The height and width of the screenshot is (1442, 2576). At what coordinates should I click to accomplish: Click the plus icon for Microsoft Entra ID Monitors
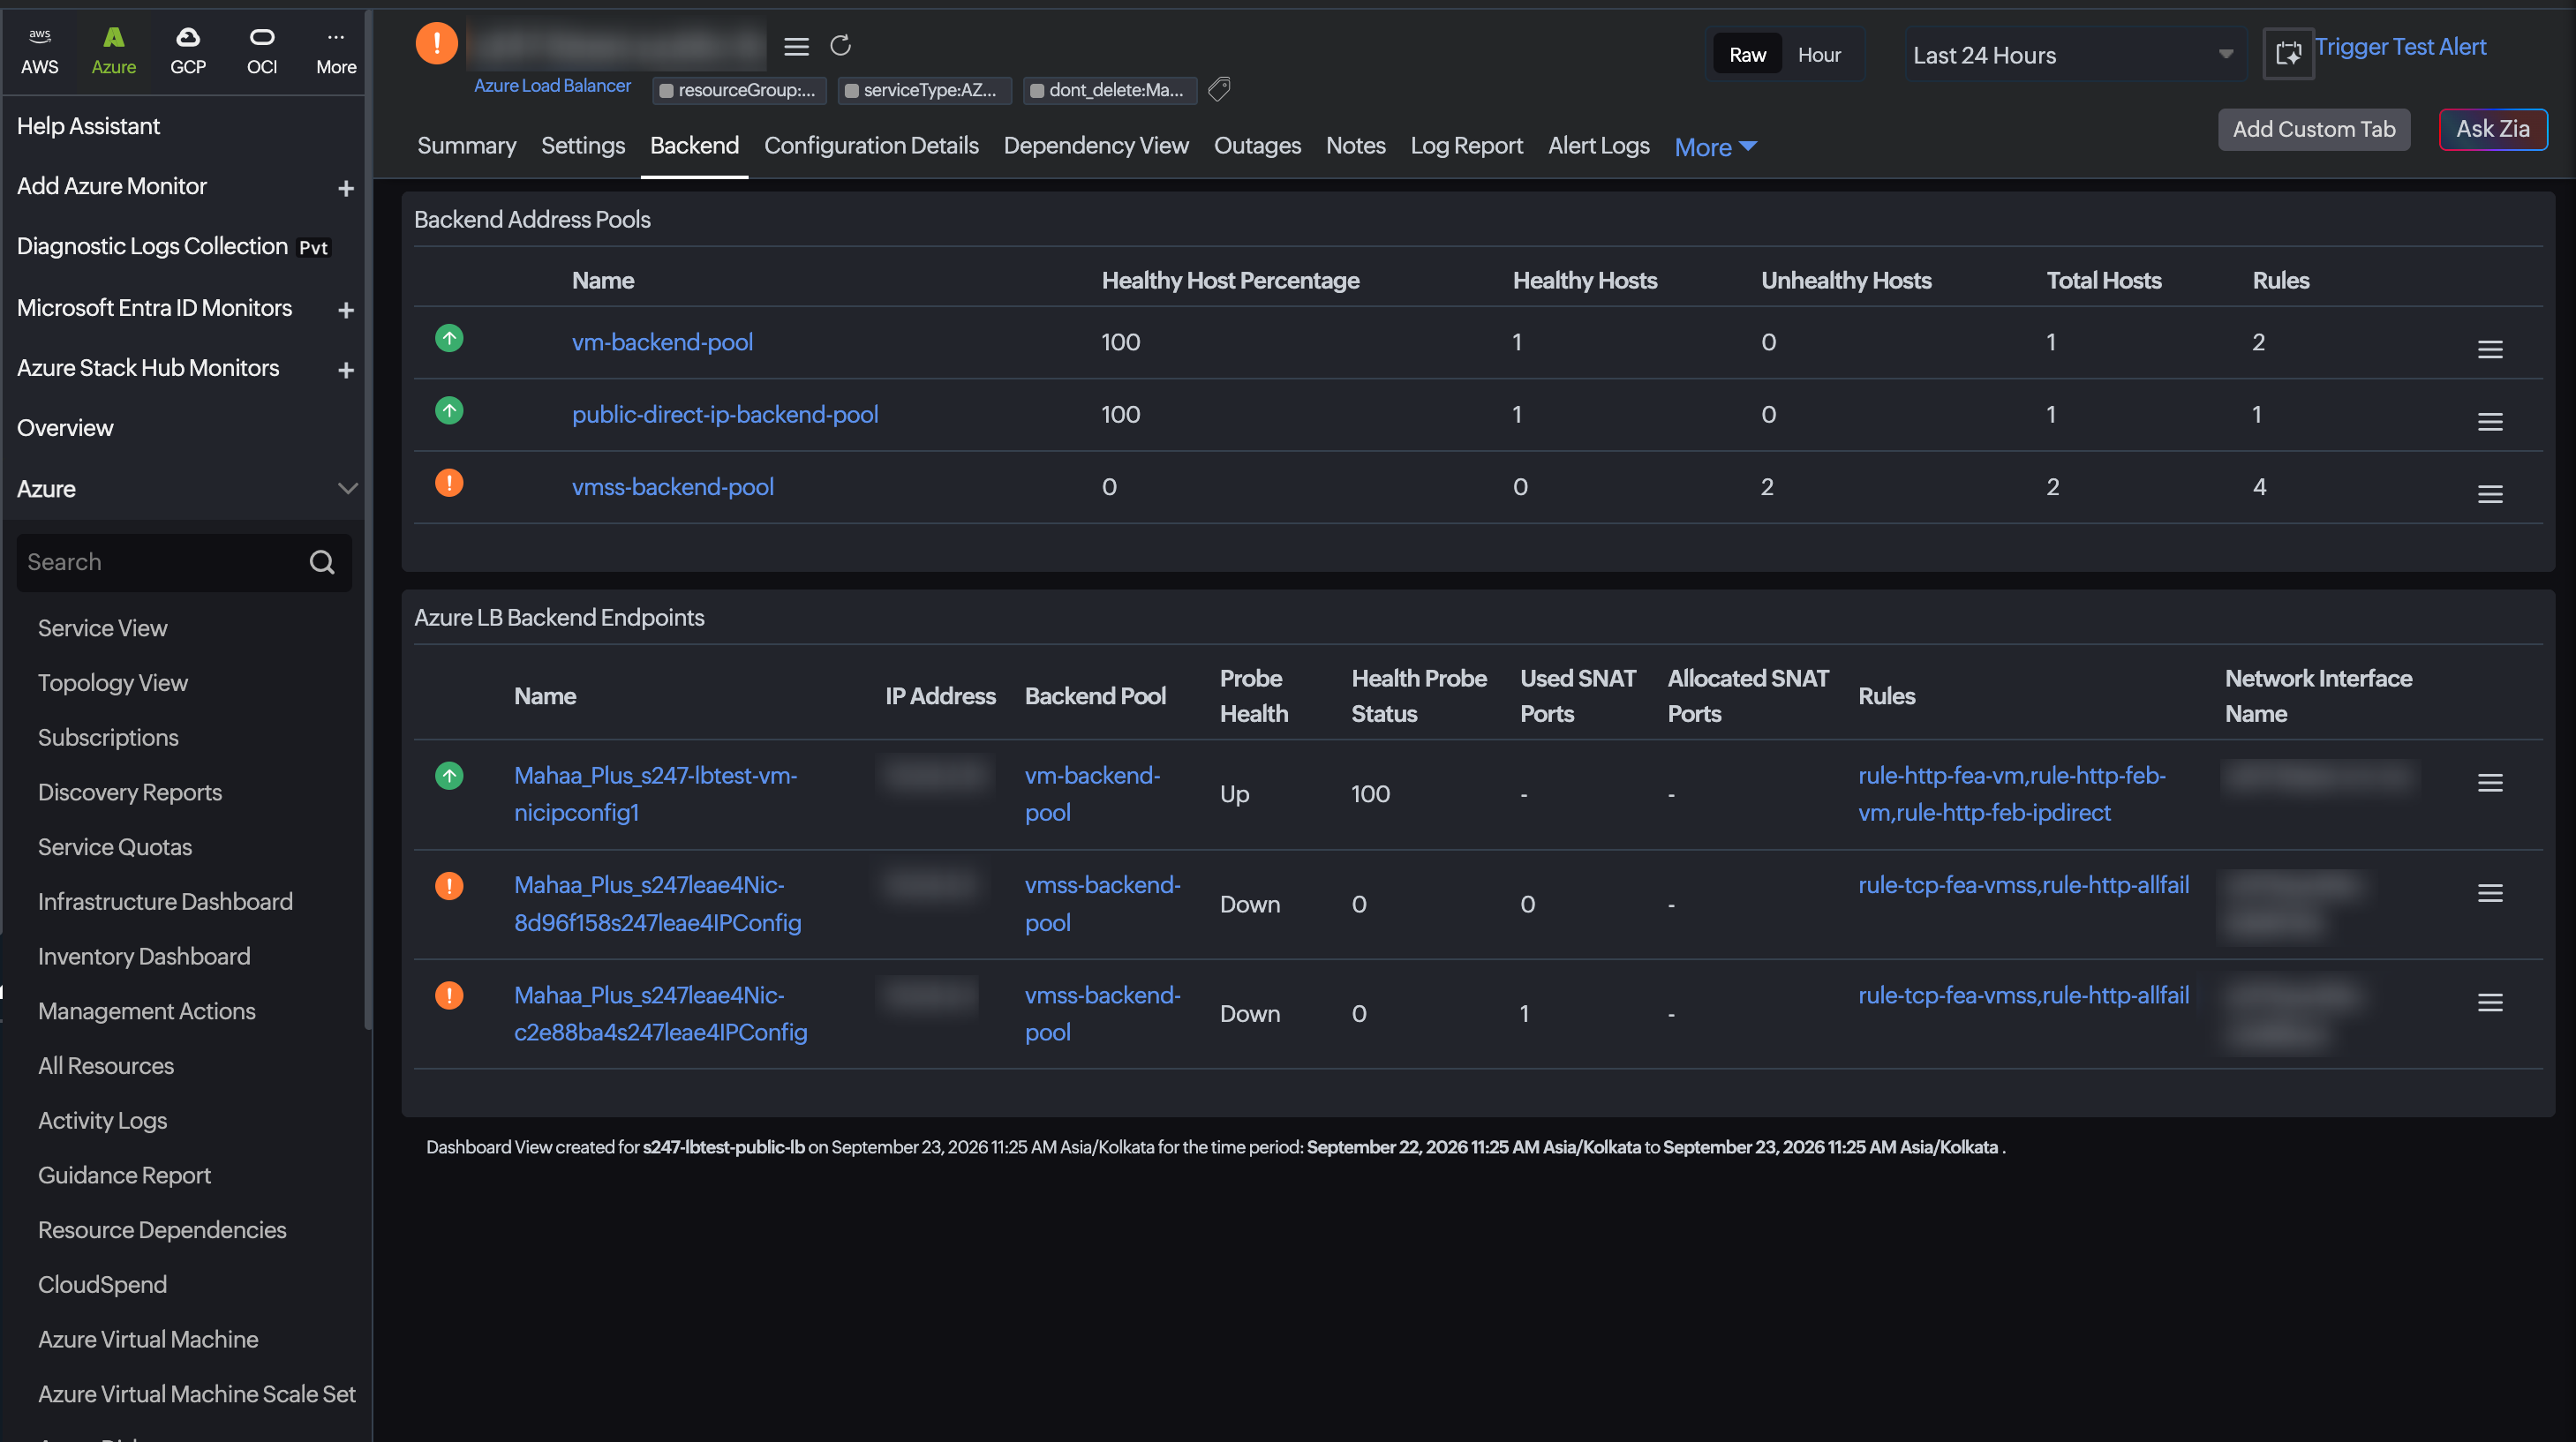click(346, 310)
